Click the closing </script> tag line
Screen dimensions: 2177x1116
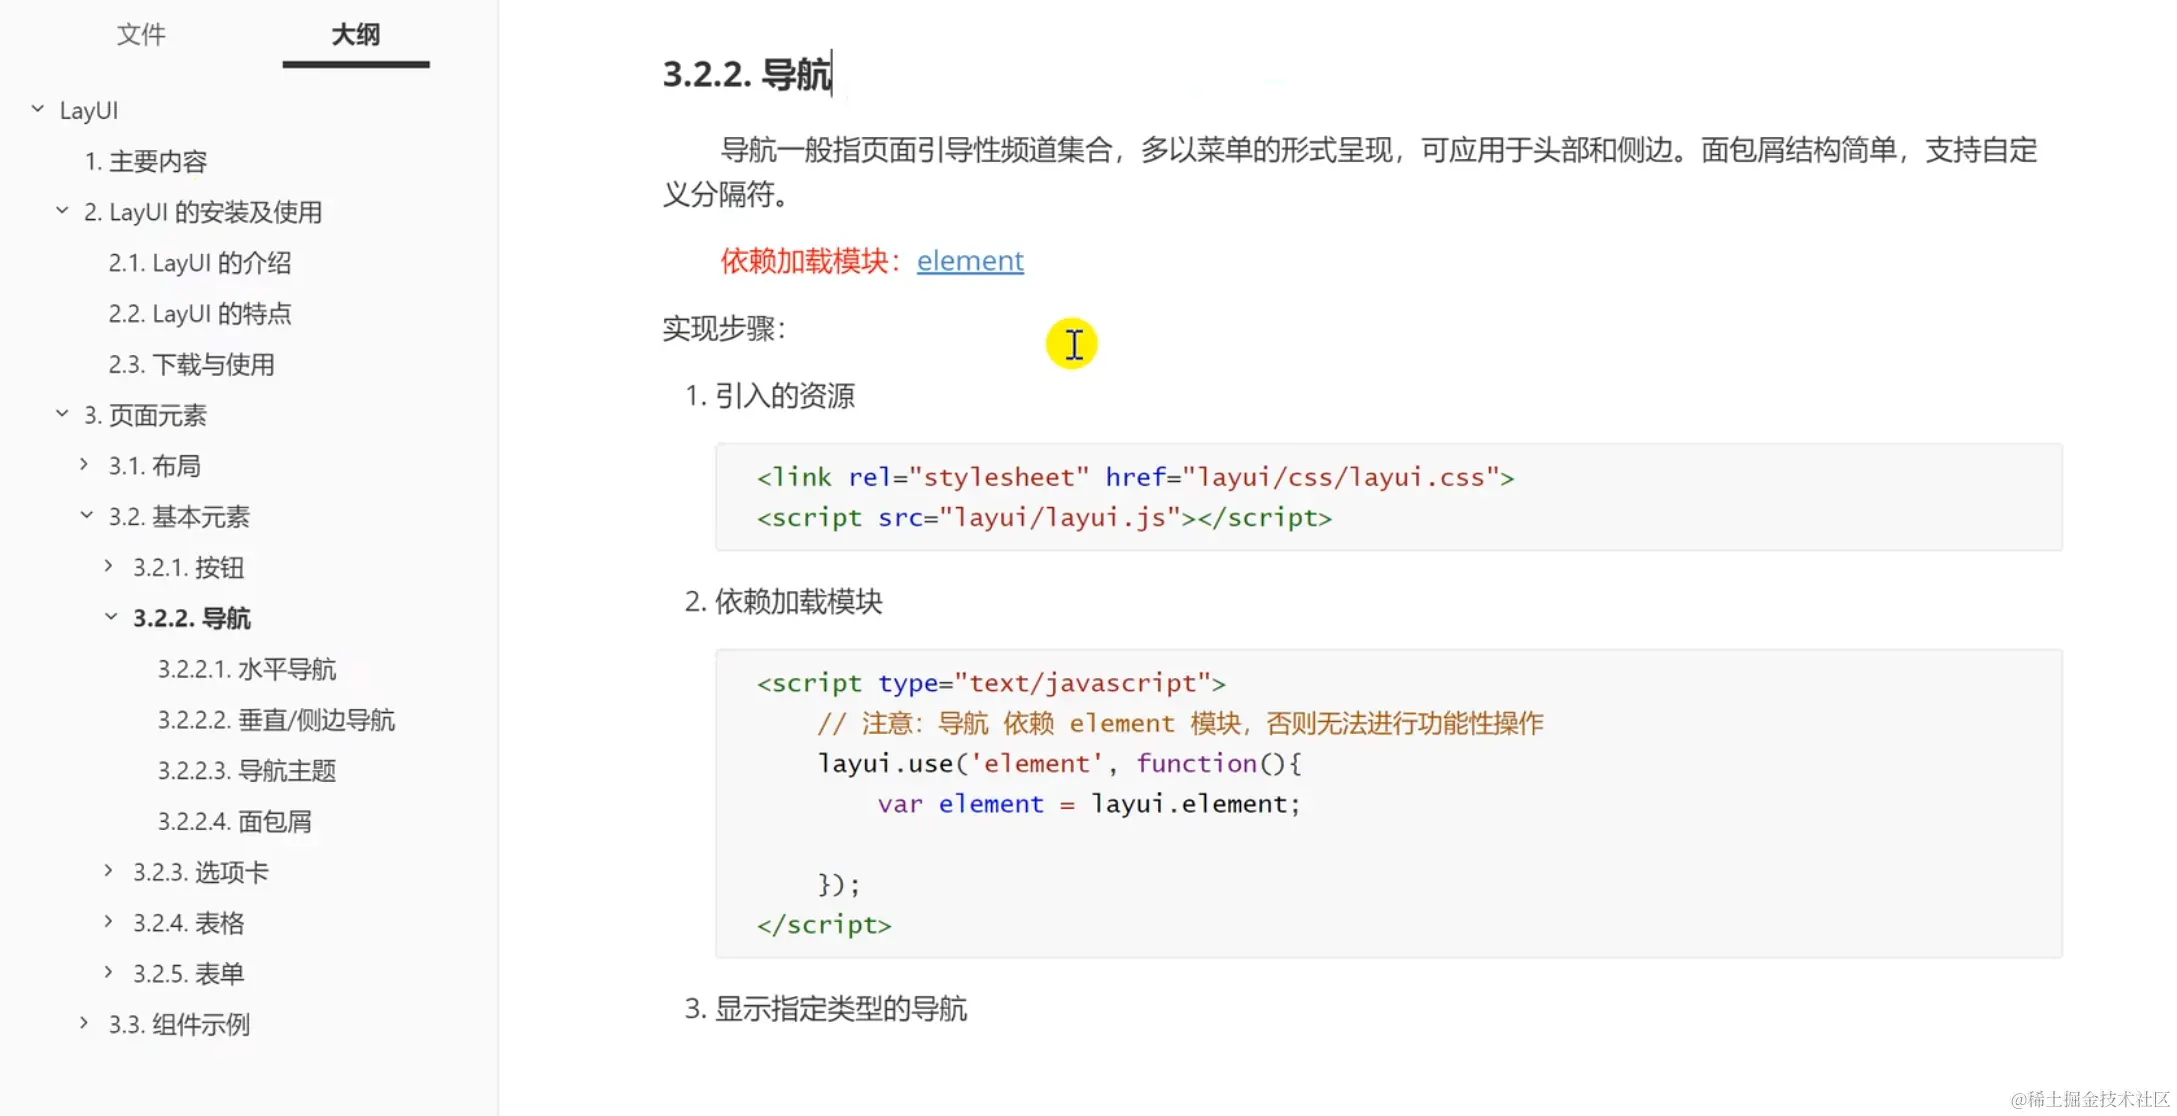(x=824, y=924)
